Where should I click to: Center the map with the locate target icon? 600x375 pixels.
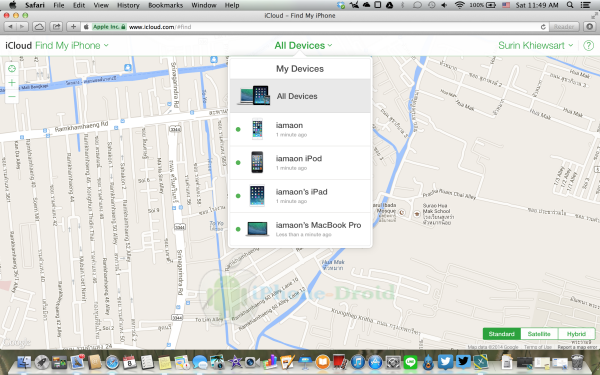coord(12,68)
